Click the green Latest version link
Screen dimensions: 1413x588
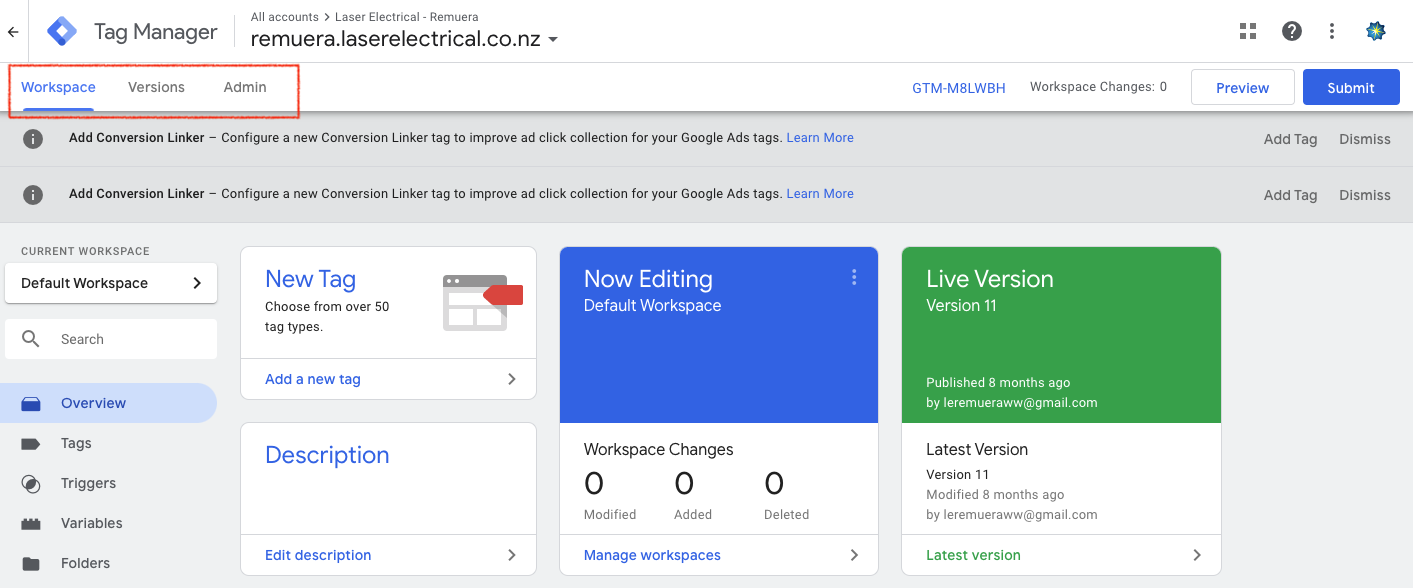[973, 556]
